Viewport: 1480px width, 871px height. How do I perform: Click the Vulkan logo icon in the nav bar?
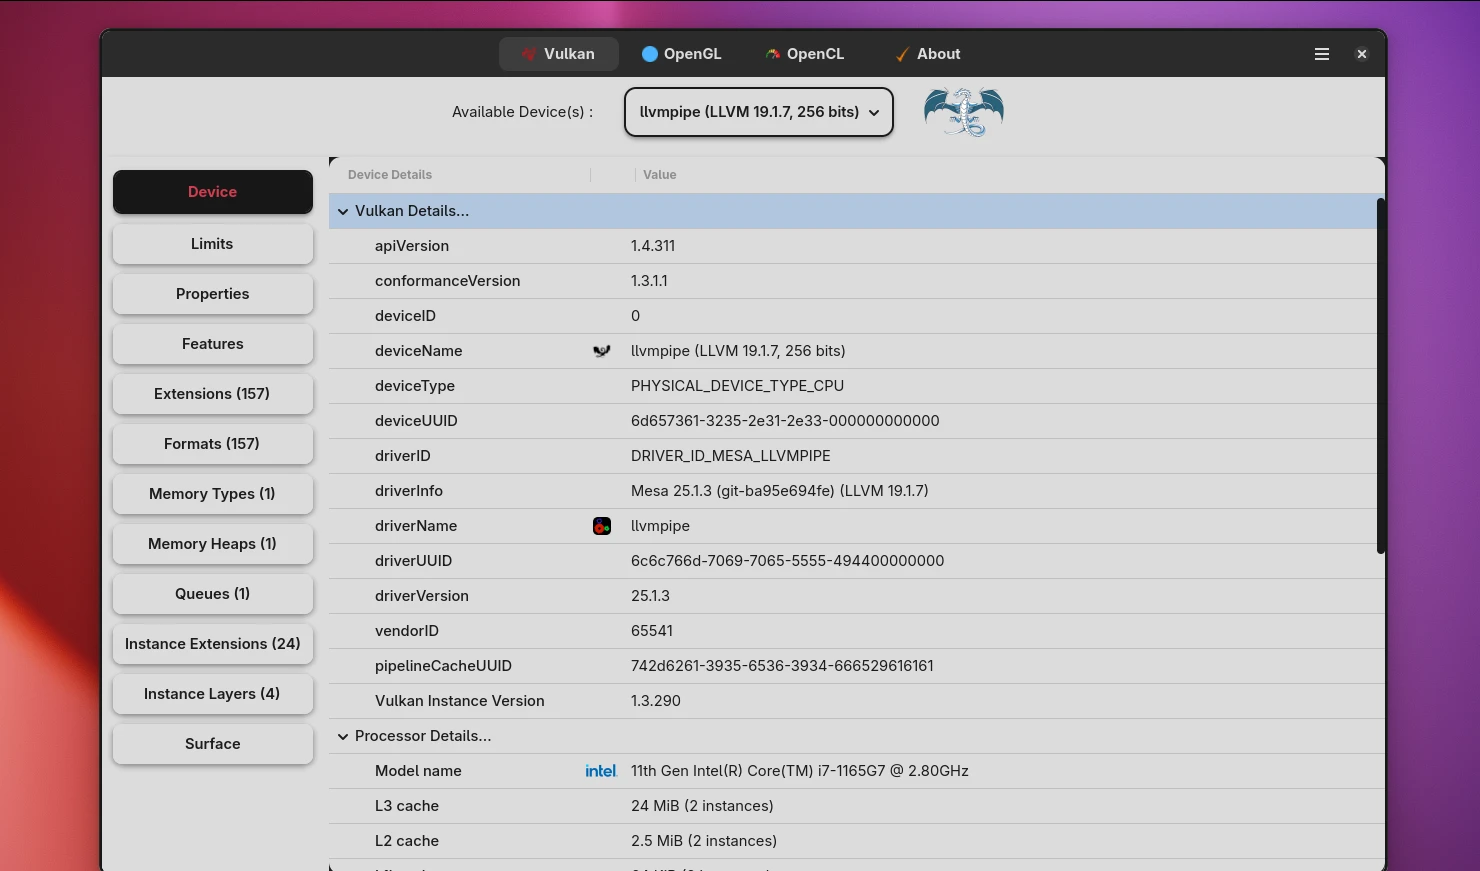coord(528,54)
